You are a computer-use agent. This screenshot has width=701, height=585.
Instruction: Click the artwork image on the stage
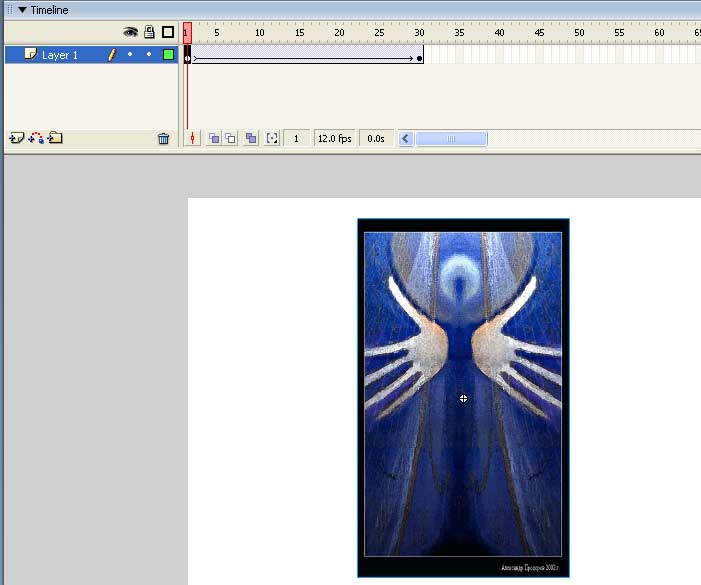pyautogui.click(x=463, y=398)
